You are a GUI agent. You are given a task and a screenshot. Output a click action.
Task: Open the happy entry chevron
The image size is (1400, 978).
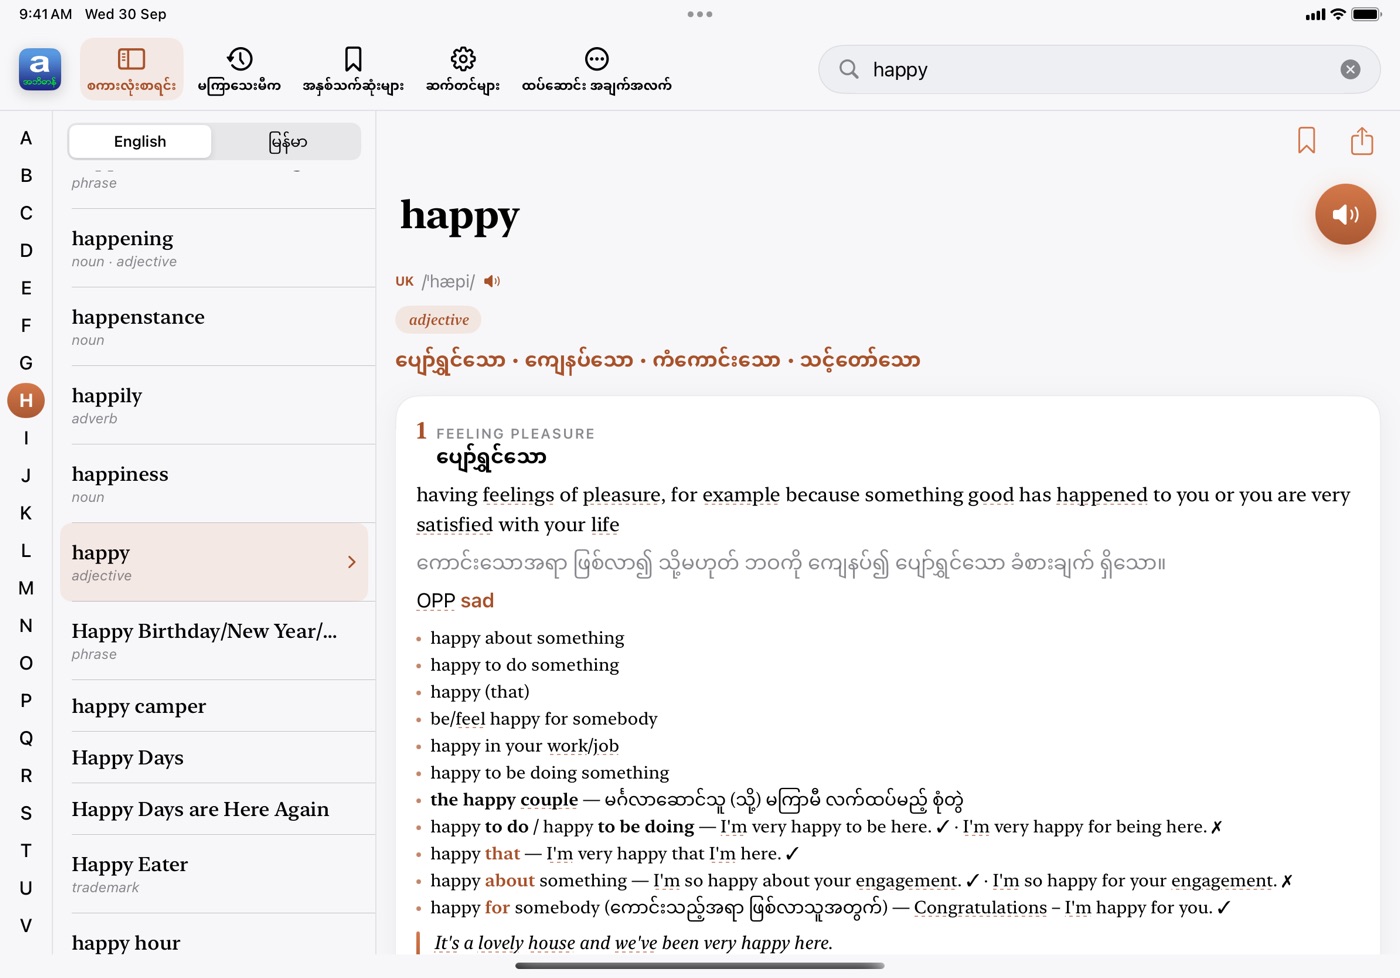tap(352, 562)
